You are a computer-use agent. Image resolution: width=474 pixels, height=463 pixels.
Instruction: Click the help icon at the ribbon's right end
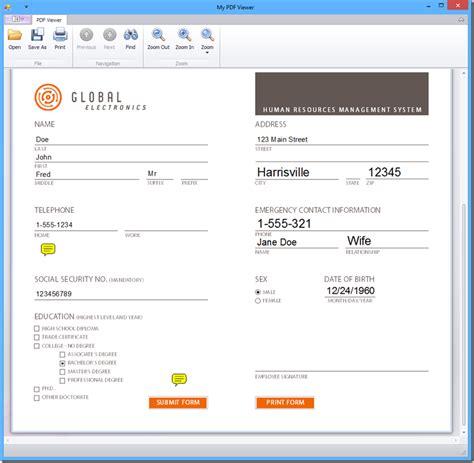coord(461,20)
